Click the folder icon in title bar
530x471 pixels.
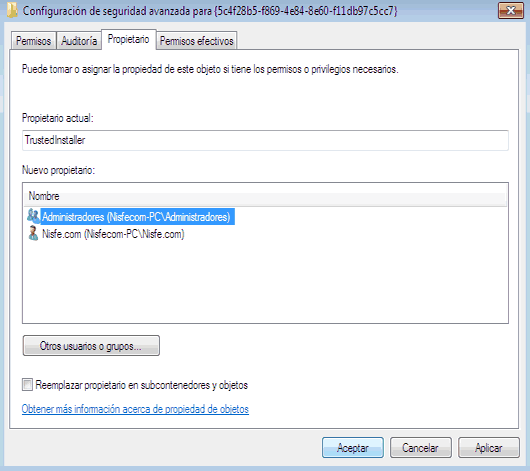(12, 11)
